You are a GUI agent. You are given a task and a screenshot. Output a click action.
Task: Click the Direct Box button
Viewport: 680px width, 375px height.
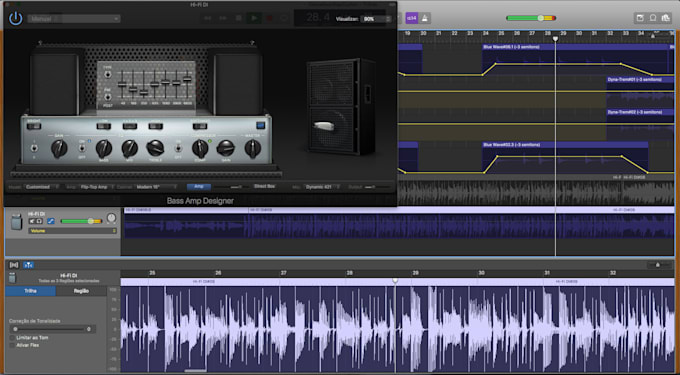(x=264, y=186)
